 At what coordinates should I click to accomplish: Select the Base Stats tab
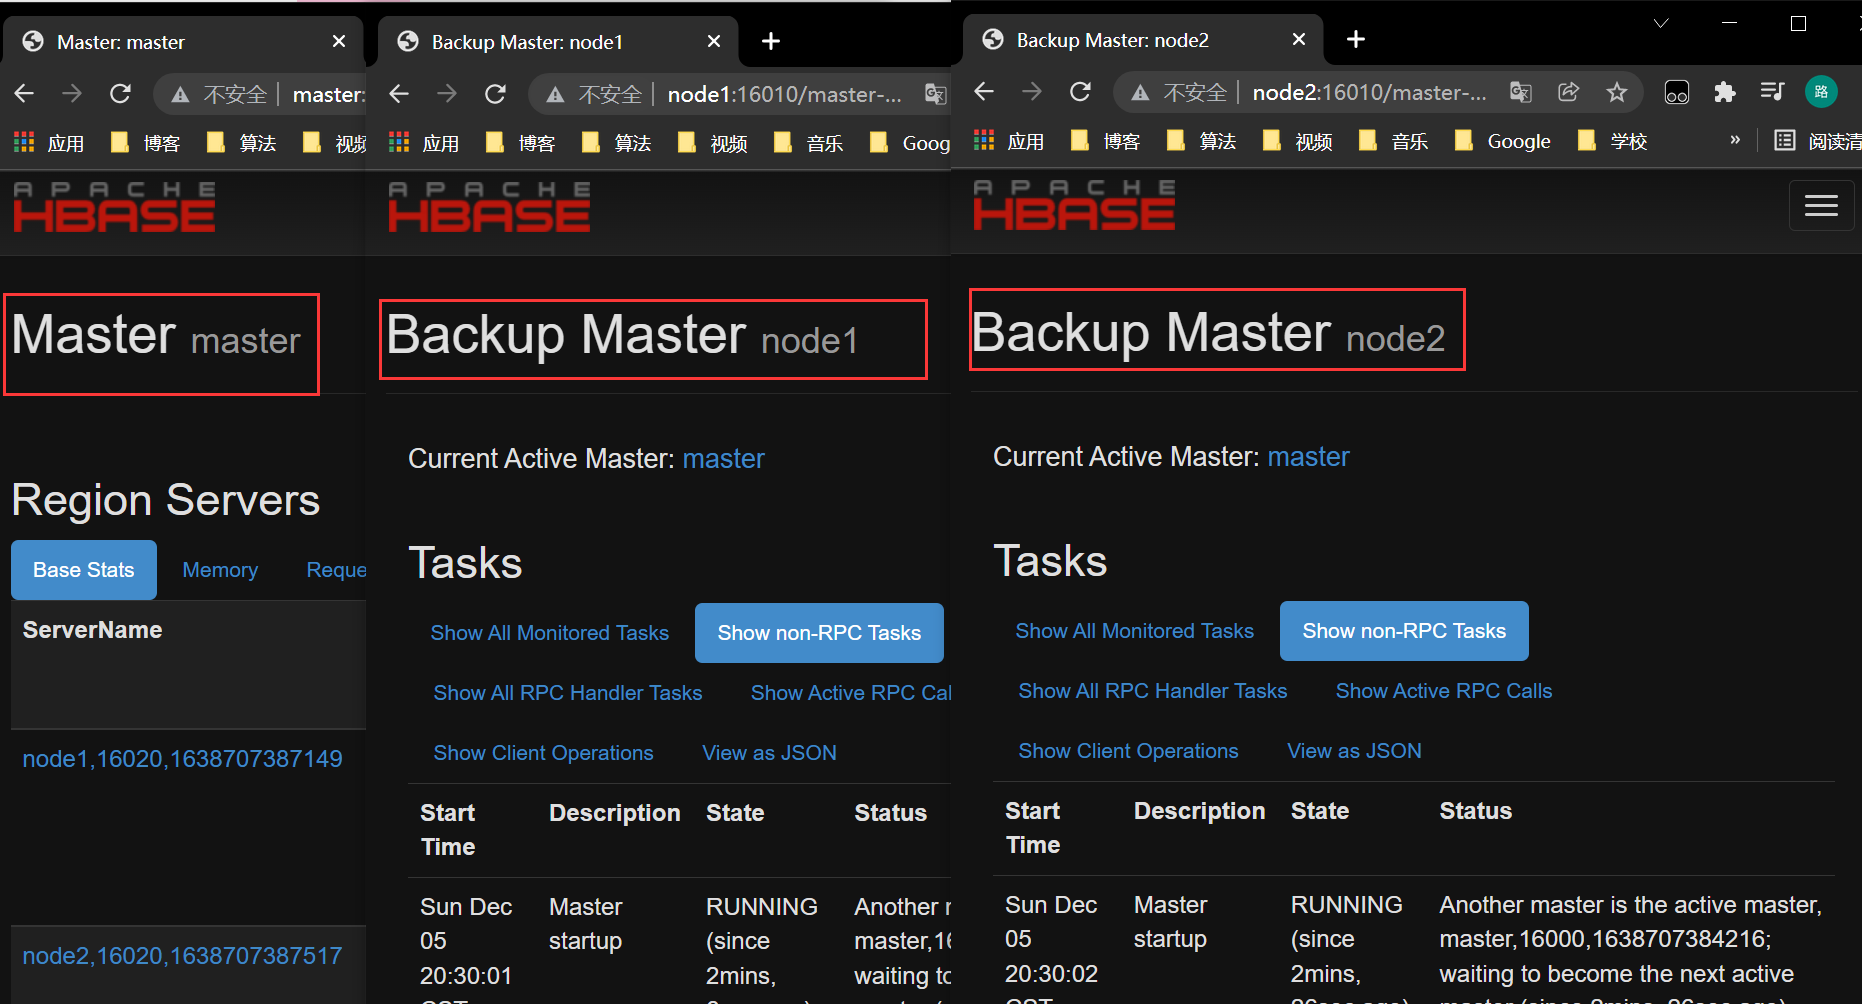coord(84,570)
